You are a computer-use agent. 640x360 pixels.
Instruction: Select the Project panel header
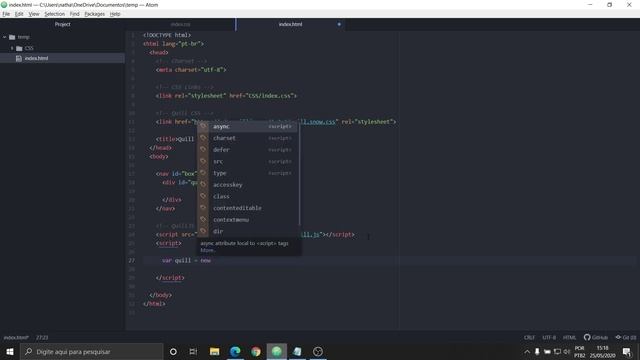[62, 24]
